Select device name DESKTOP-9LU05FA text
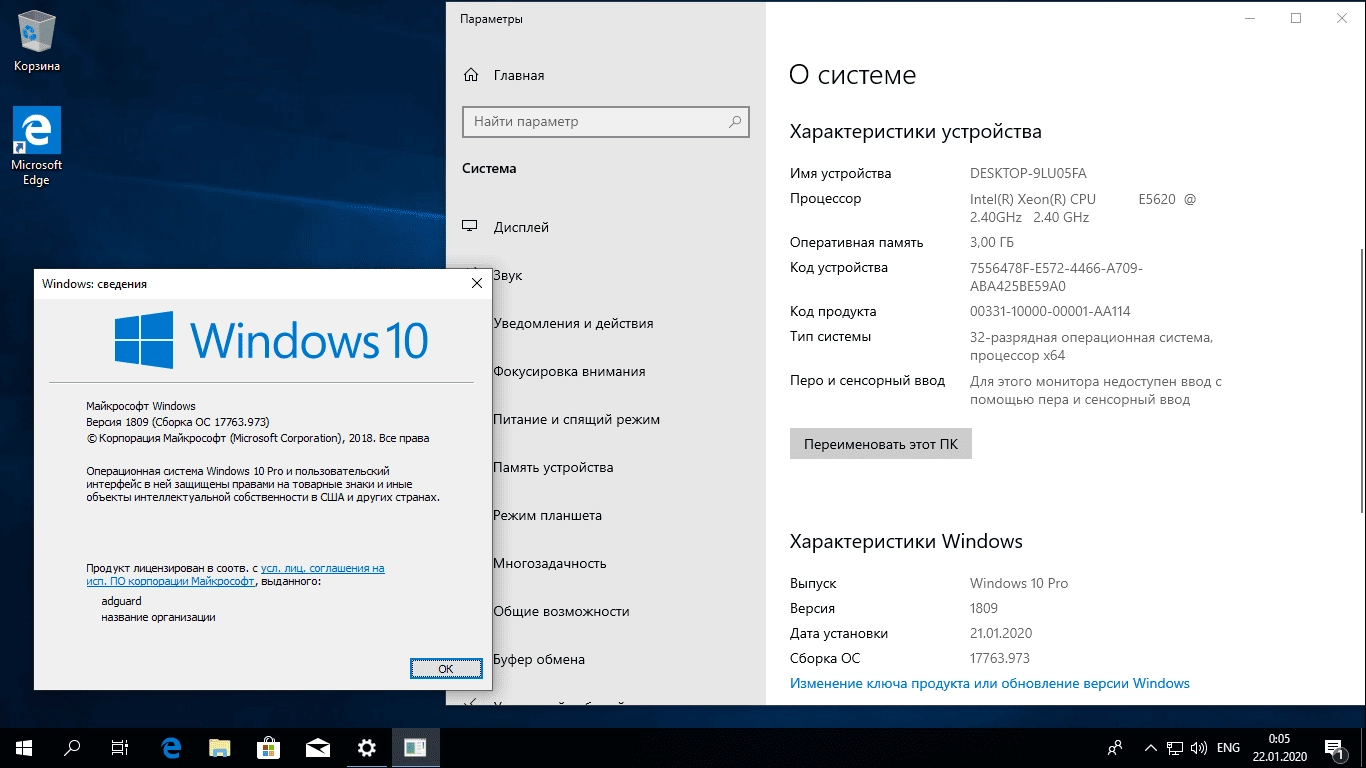 (1028, 173)
